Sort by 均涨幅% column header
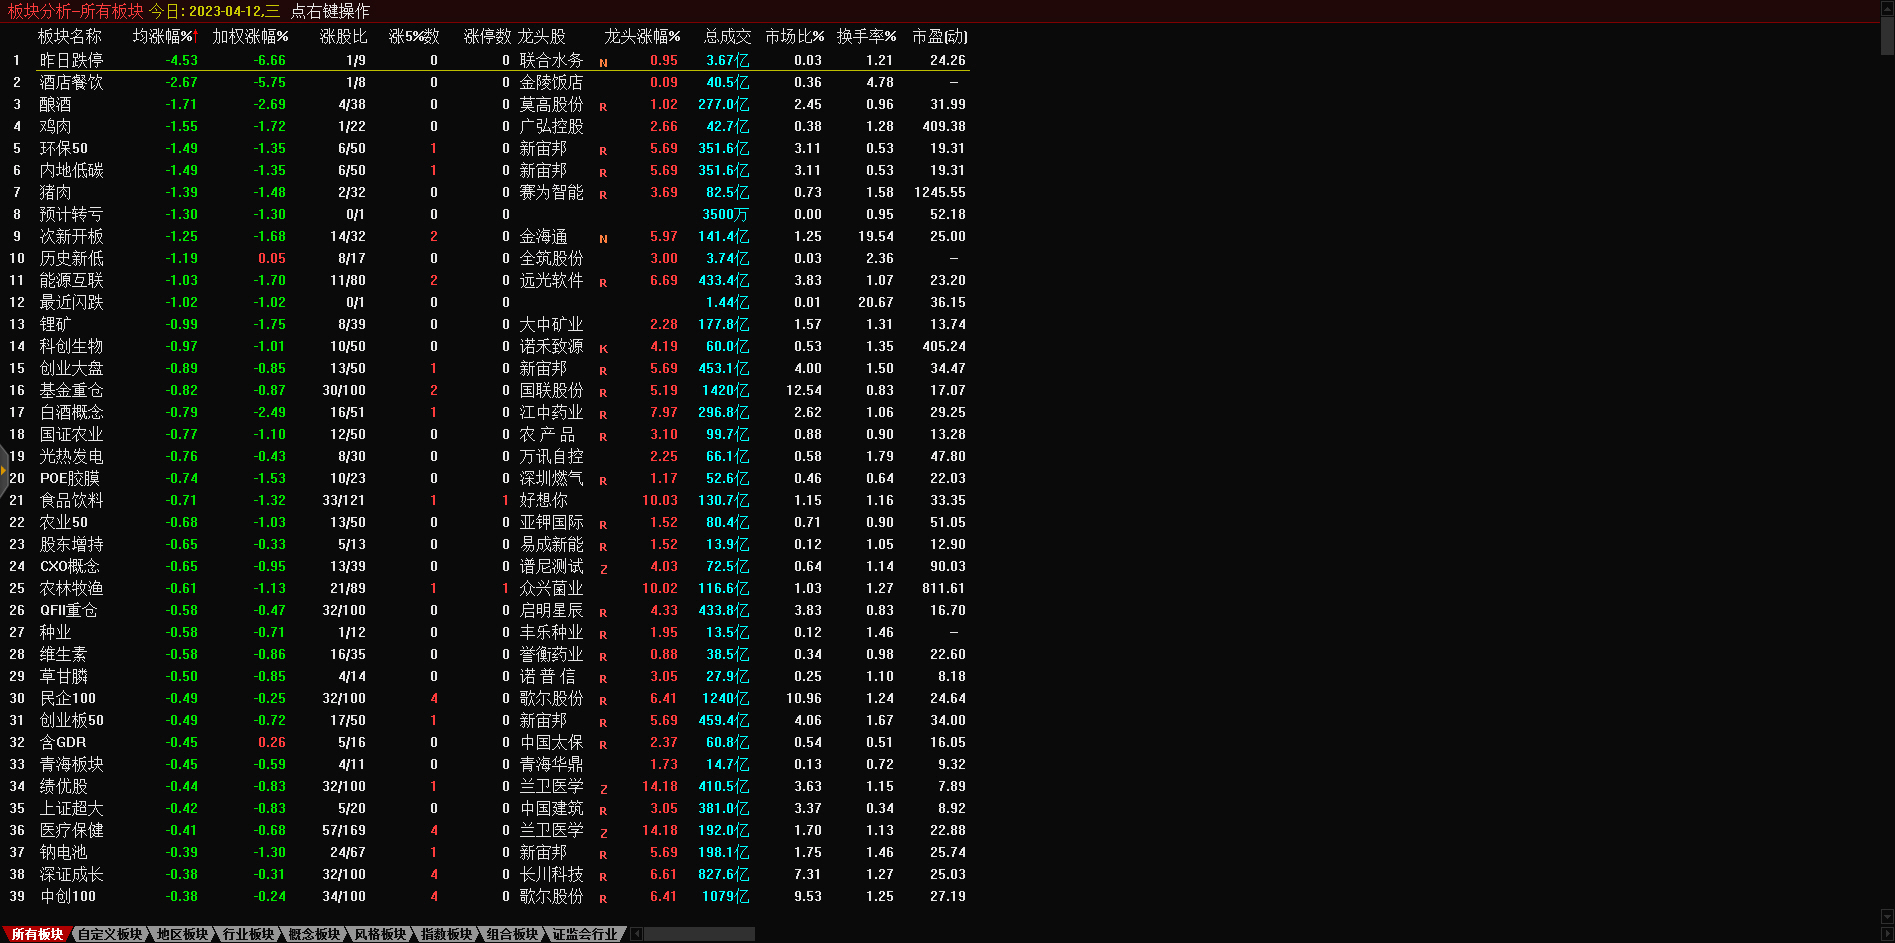The height and width of the screenshot is (943, 1895). click(x=164, y=36)
